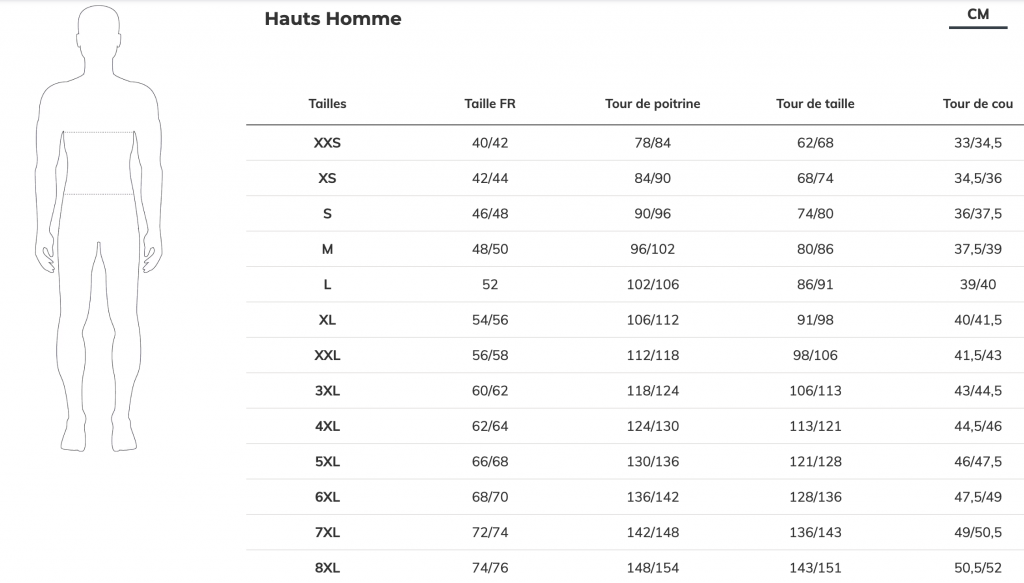Image resolution: width=1024 pixels, height=583 pixels.
Task: Click the 8XL size row label
Action: tap(327, 568)
